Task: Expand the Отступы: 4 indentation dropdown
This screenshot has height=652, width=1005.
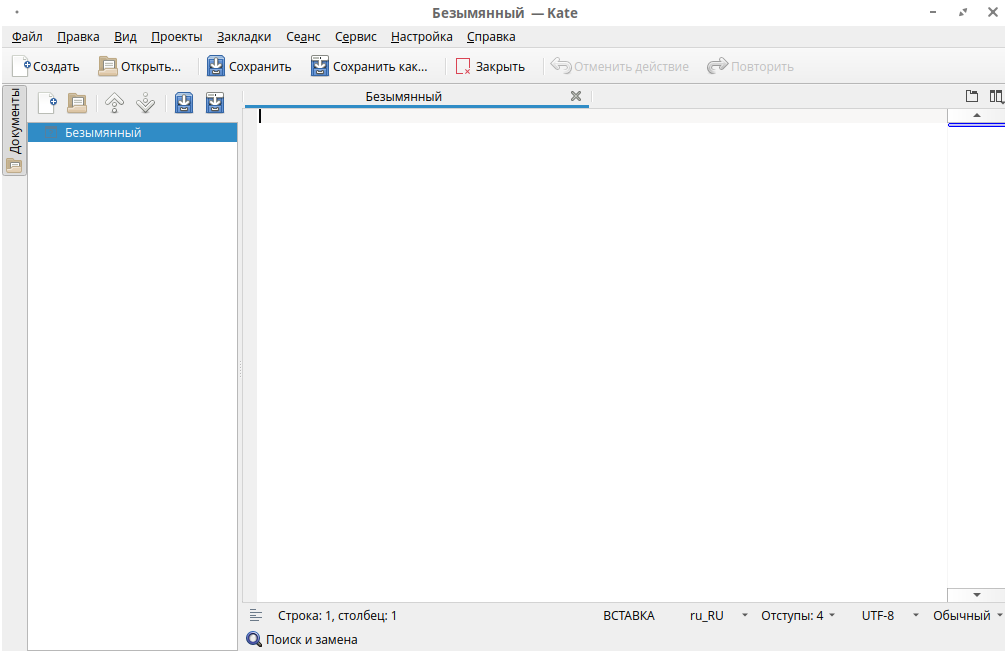Action: (797, 616)
